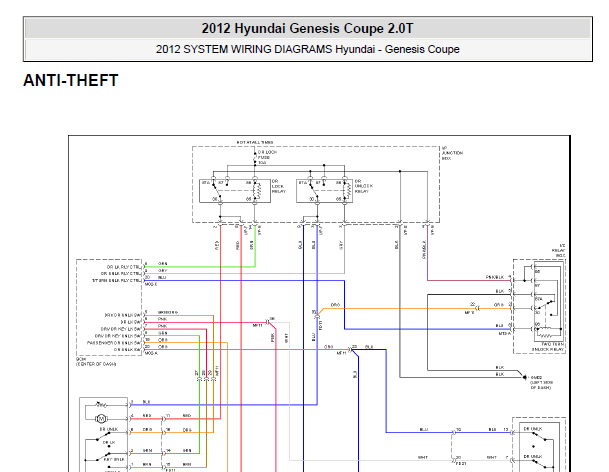Viewport: 609px width, 472px height.
Task: Click the "DR LOCK RELAY" label
Action: 278,186
